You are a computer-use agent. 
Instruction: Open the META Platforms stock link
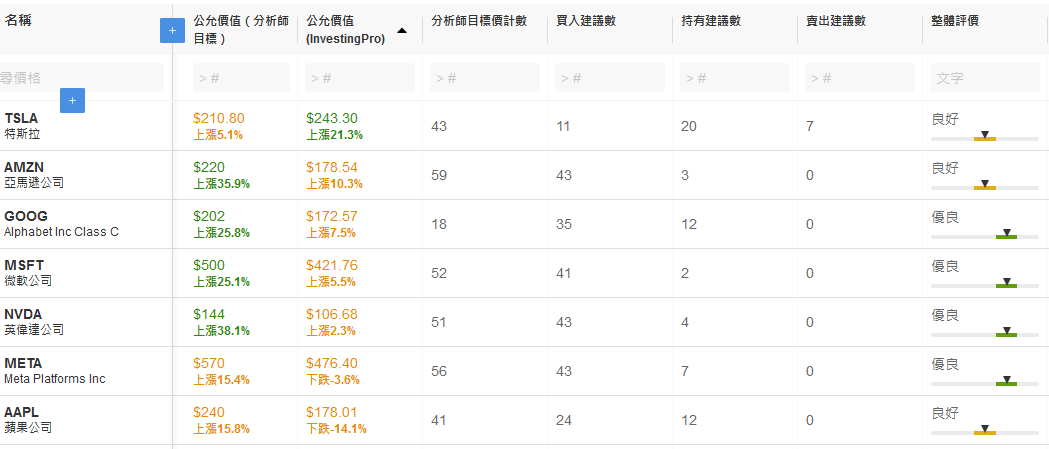(x=23, y=363)
